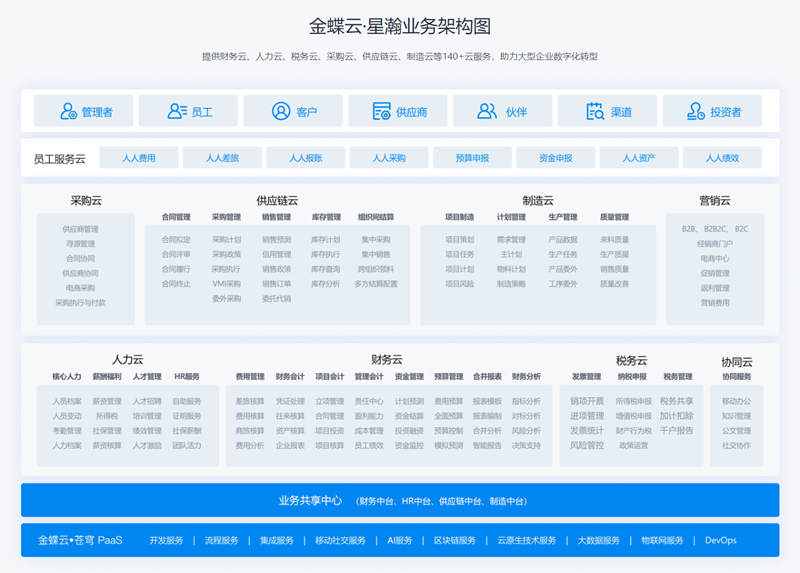This screenshot has width=800, height=573.
Task: Click 移动办公 under 协同服务
Action: coord(736,401)
